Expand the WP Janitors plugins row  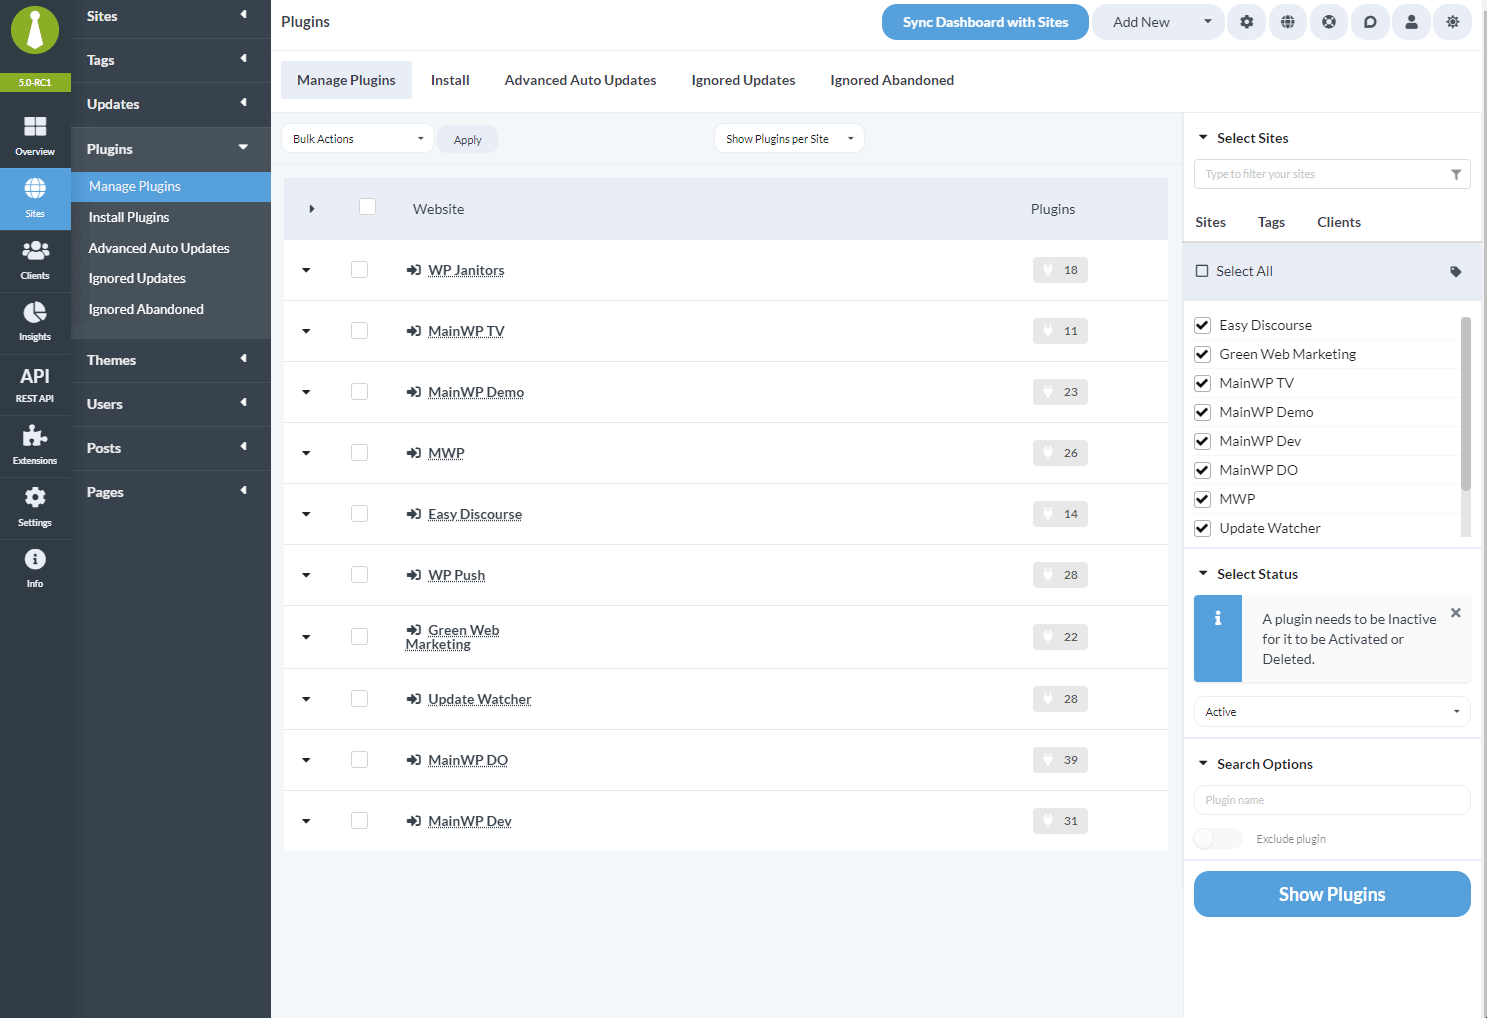tap(306, 269)
